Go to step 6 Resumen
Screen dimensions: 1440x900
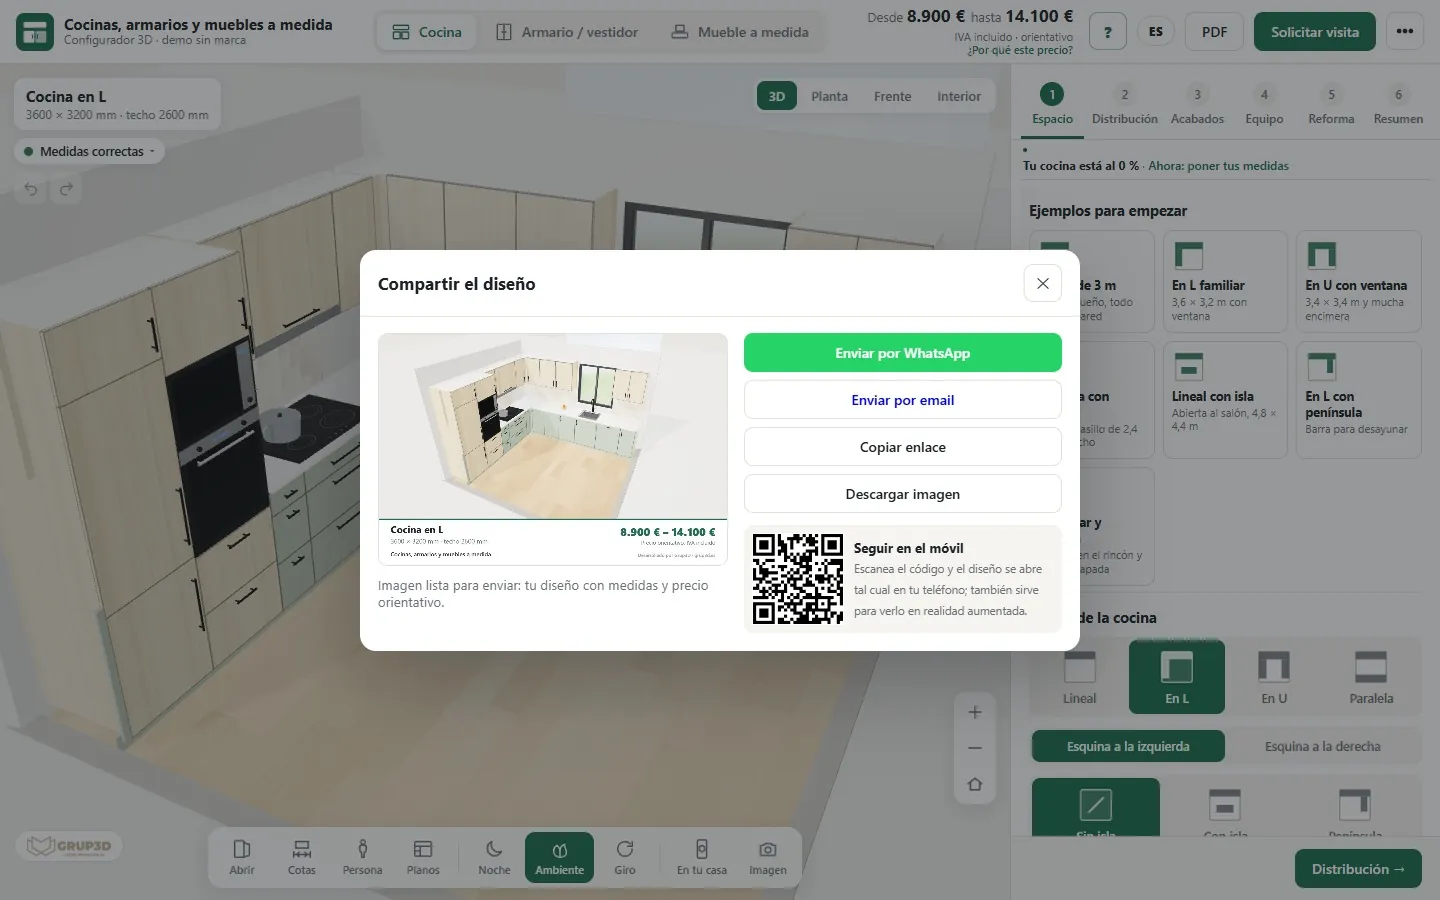click(x=1398, y=105)
